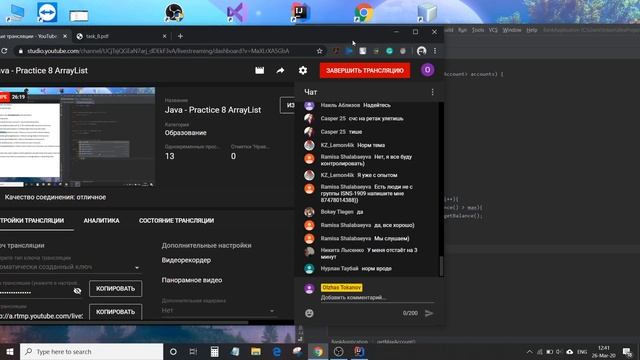Image resolution: width=640 pixels, height=360 pixels.
Task: Expand stream key type dropdown
Action: (x=137, y=268)
